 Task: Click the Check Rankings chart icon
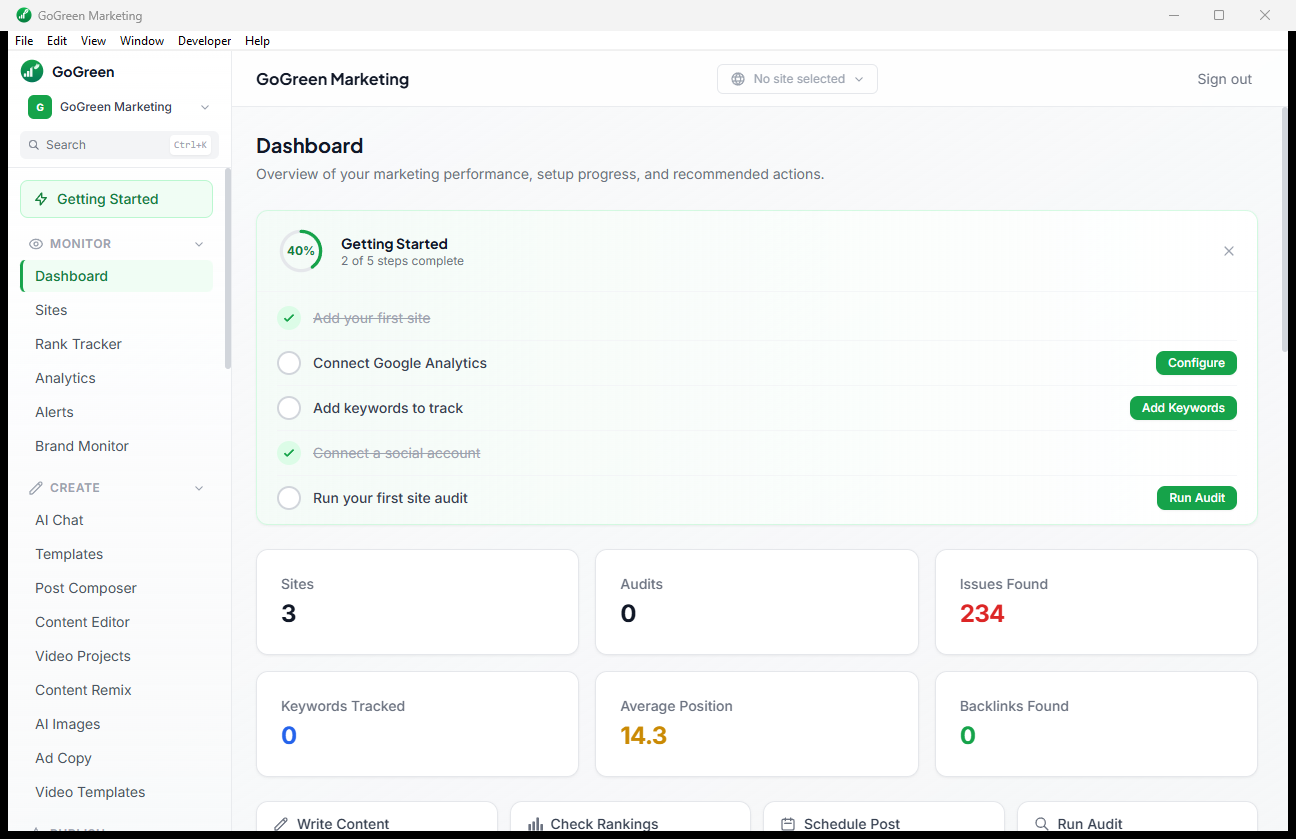(535, 822)
